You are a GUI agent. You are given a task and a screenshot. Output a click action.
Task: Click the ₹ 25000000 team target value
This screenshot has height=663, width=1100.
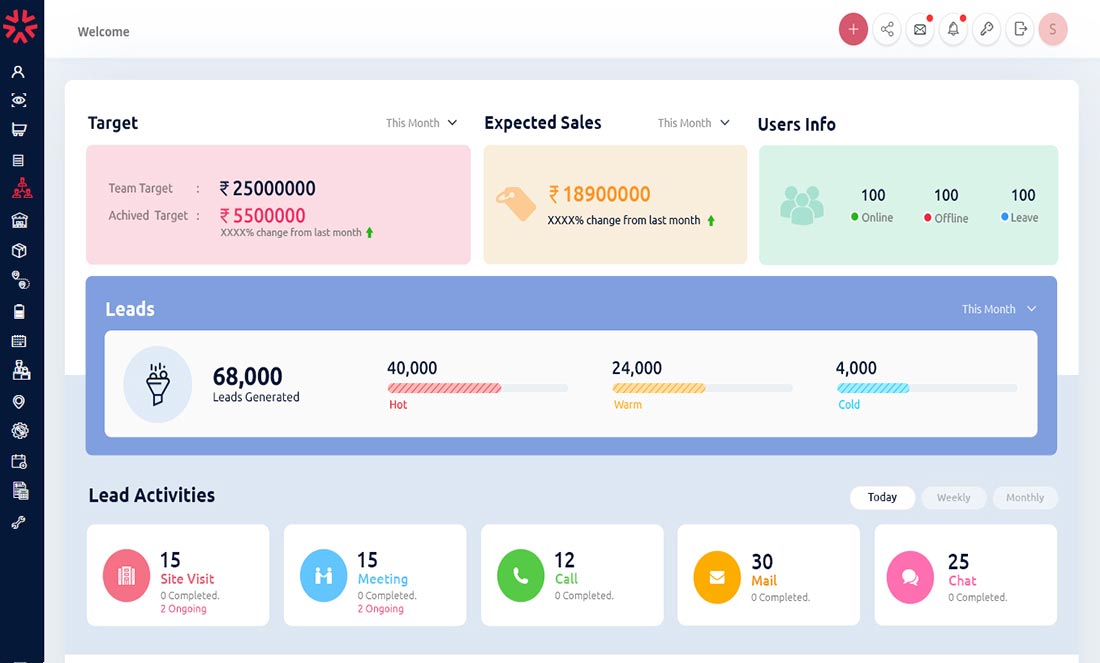[267, 188]
